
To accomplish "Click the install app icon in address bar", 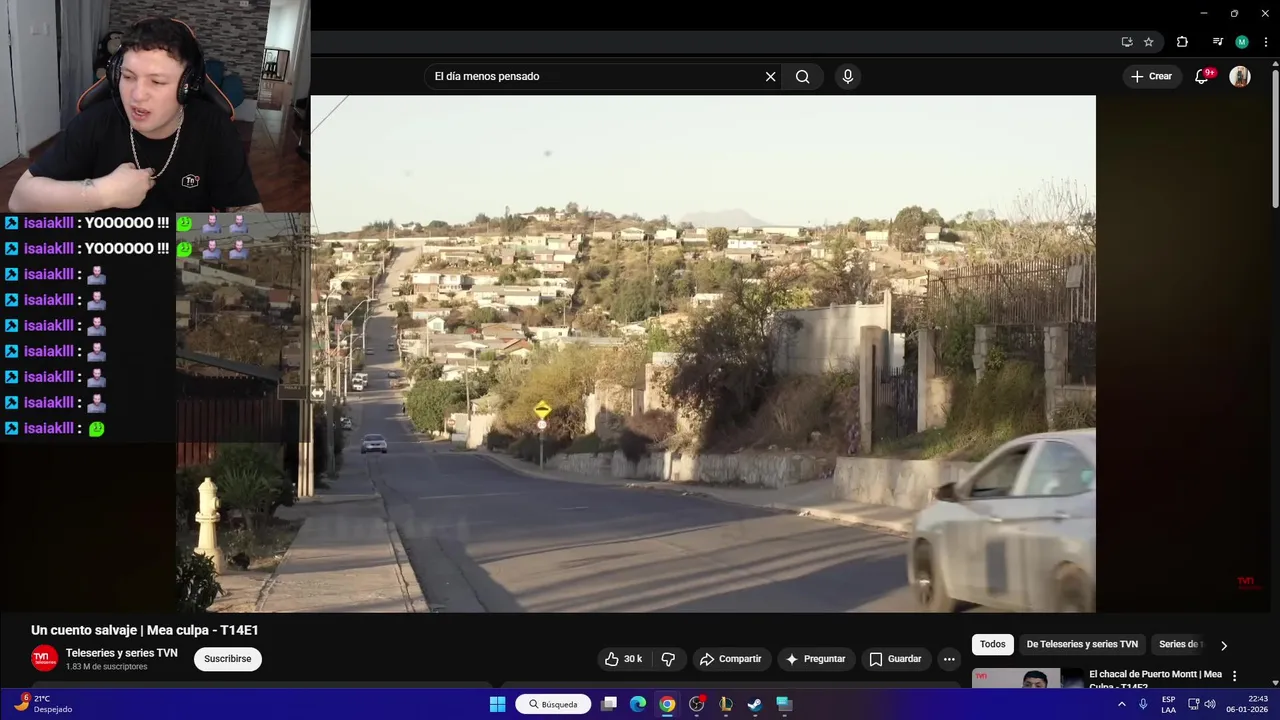I will (x=1127, y=42).
